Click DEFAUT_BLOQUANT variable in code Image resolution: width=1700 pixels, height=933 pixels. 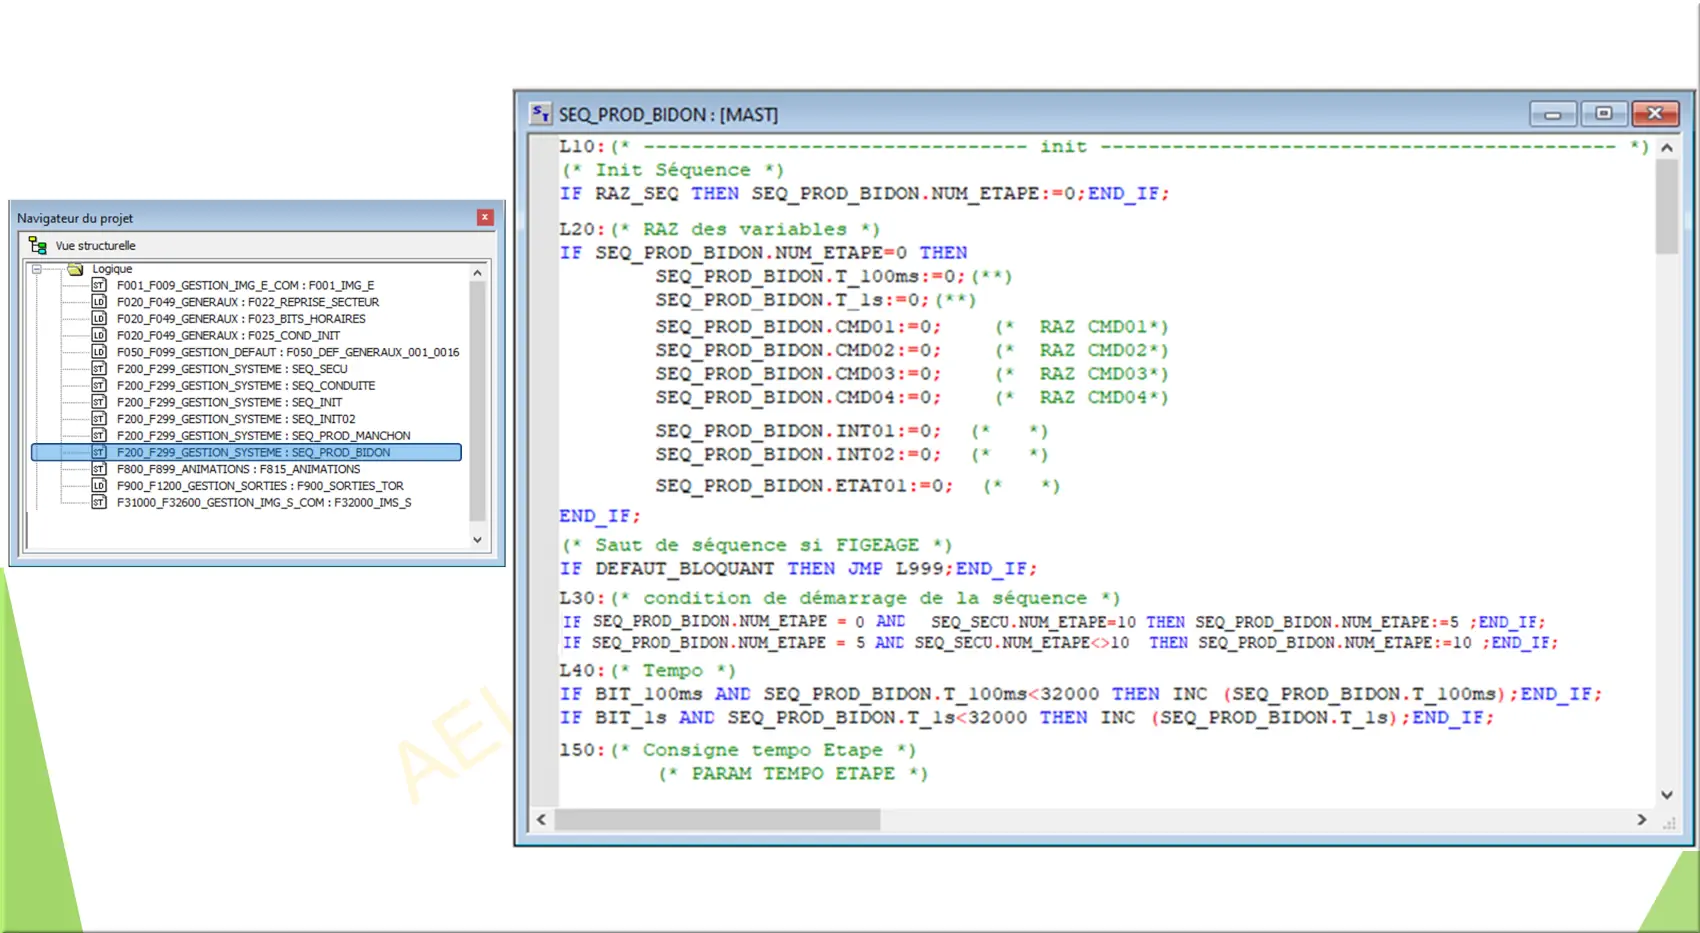[685, 568]
